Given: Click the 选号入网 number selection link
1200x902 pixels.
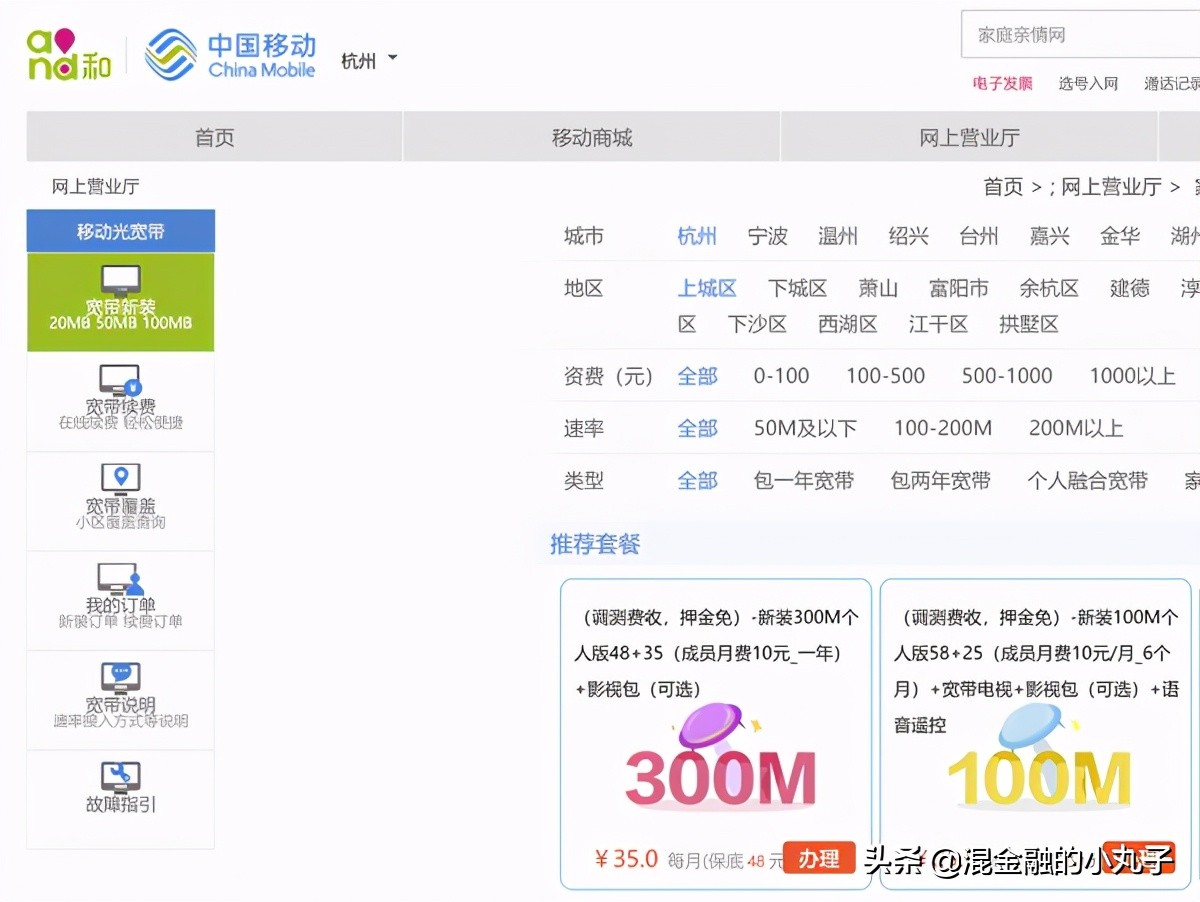Looking at the screenshot, I should [1089, 84].
